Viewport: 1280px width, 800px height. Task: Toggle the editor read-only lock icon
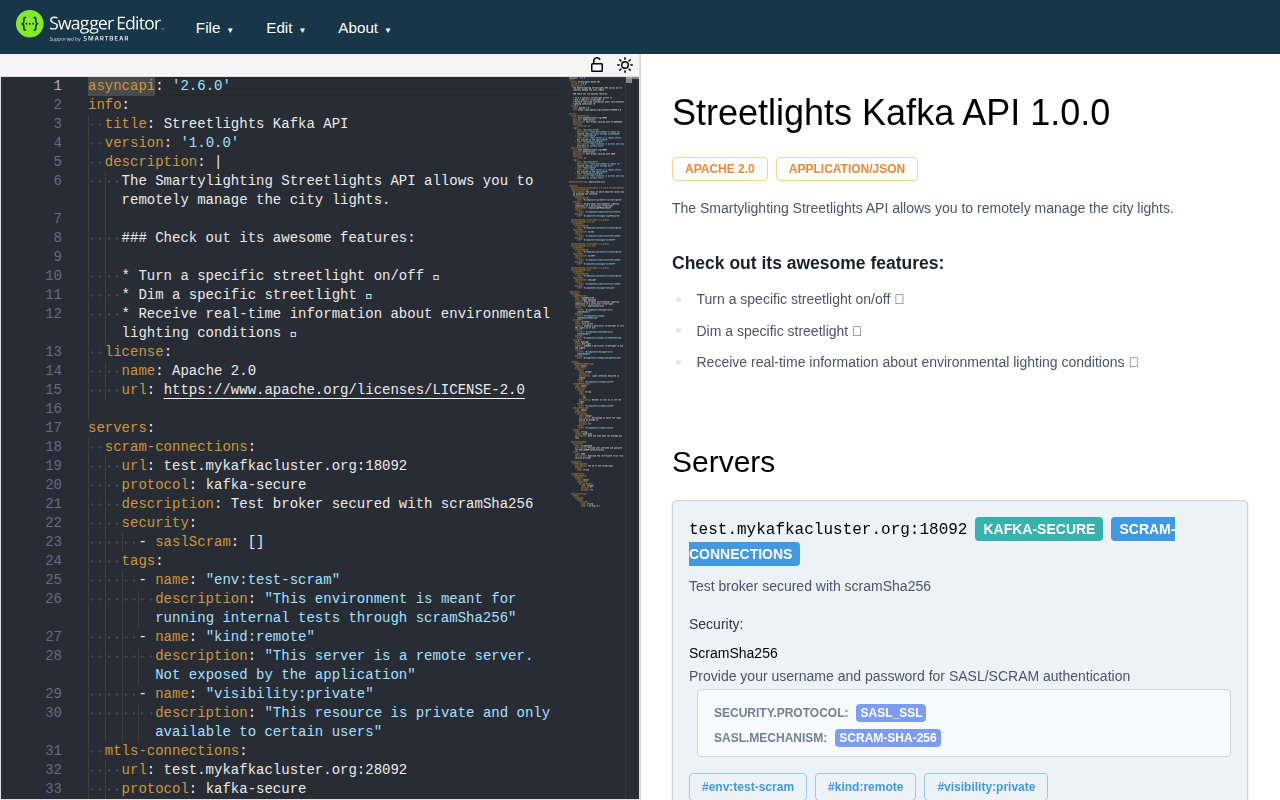(597, 65)
